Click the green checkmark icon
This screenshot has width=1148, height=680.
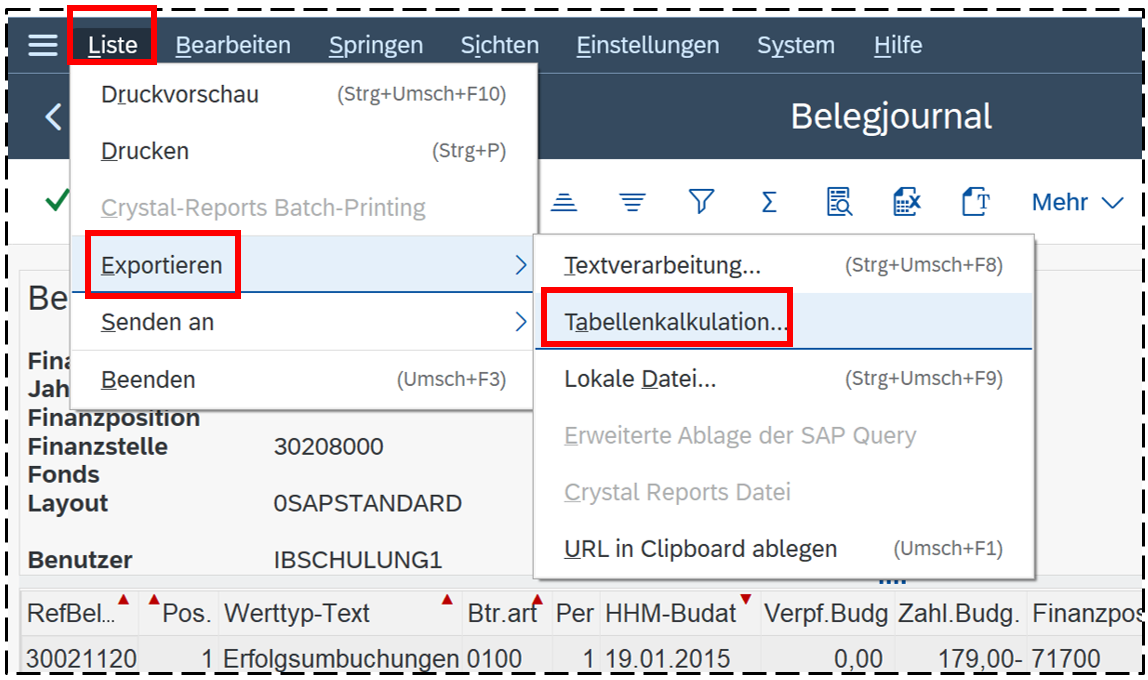tap(57, 201)
